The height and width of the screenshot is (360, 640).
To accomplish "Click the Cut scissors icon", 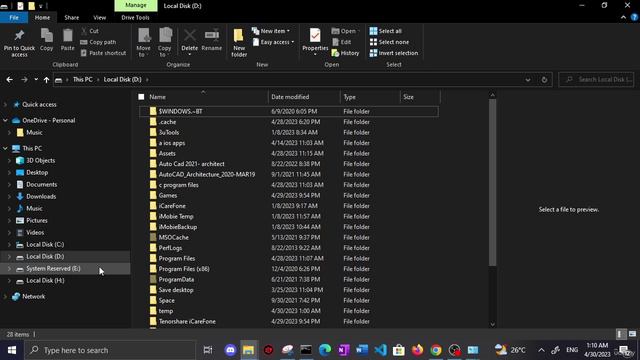I will [x=84, y=31].
